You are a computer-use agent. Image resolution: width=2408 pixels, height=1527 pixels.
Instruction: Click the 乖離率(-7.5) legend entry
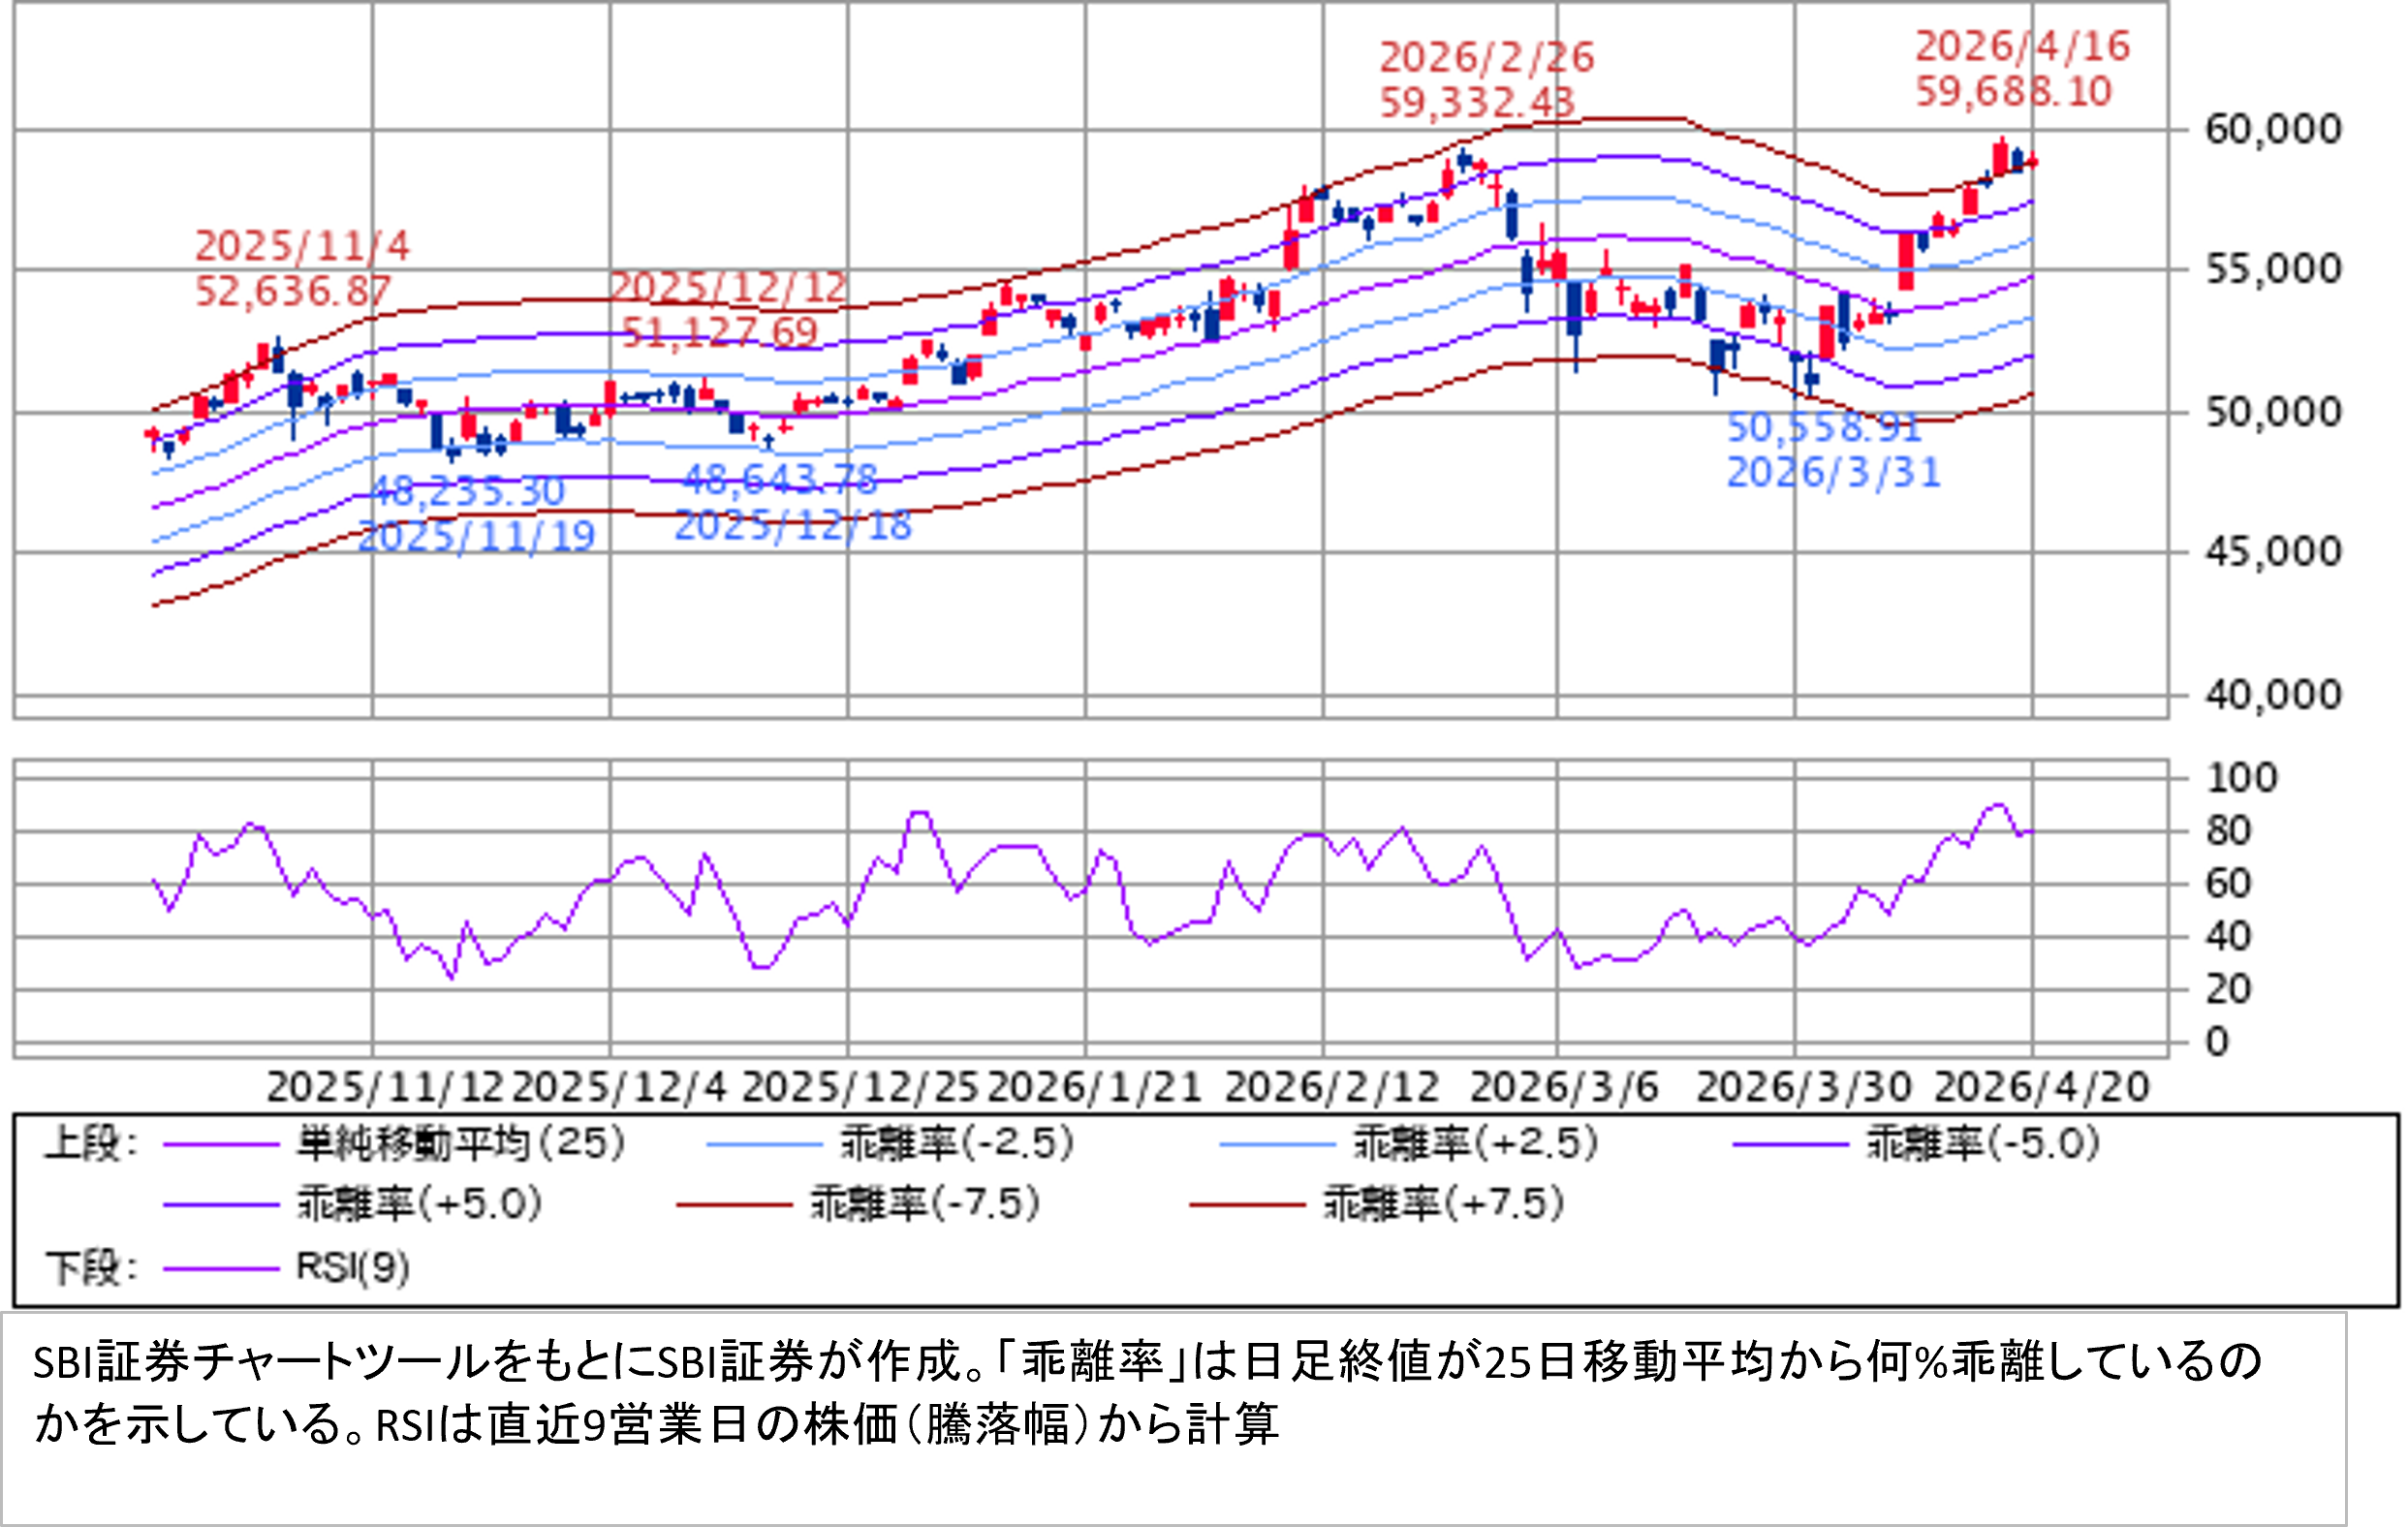pos(924,1203)
